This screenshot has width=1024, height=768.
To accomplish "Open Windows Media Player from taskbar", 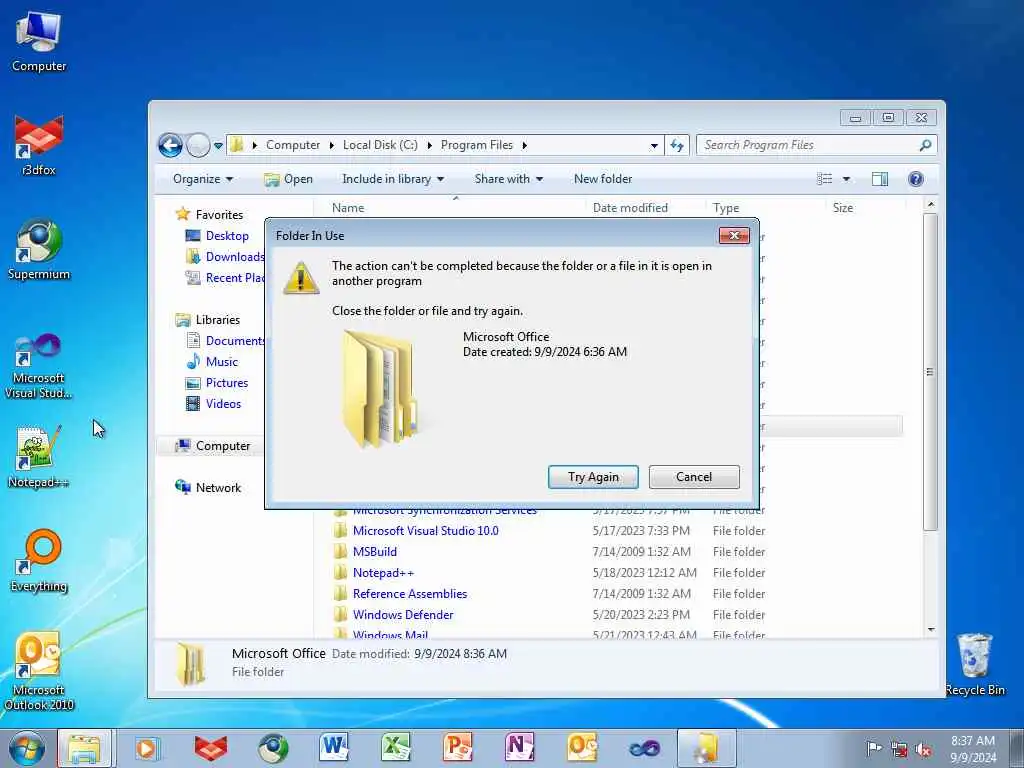I will (x=147, y=748).
